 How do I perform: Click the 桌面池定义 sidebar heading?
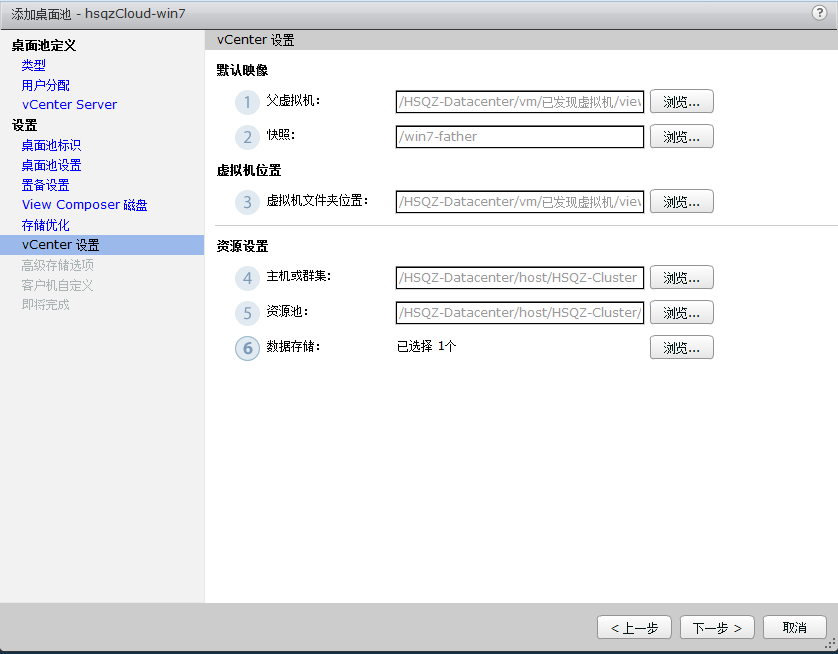pos(44,45)
